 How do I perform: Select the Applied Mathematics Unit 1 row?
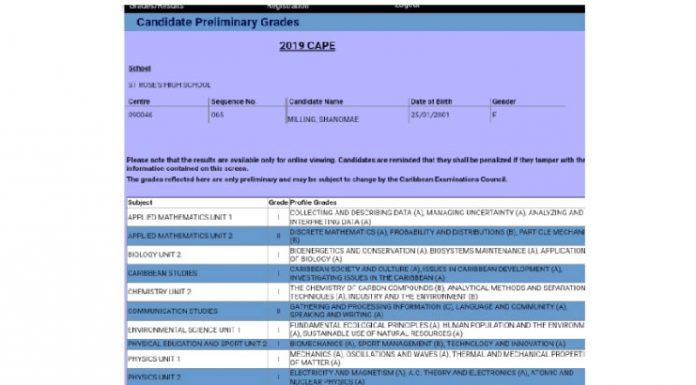(355, 217)
